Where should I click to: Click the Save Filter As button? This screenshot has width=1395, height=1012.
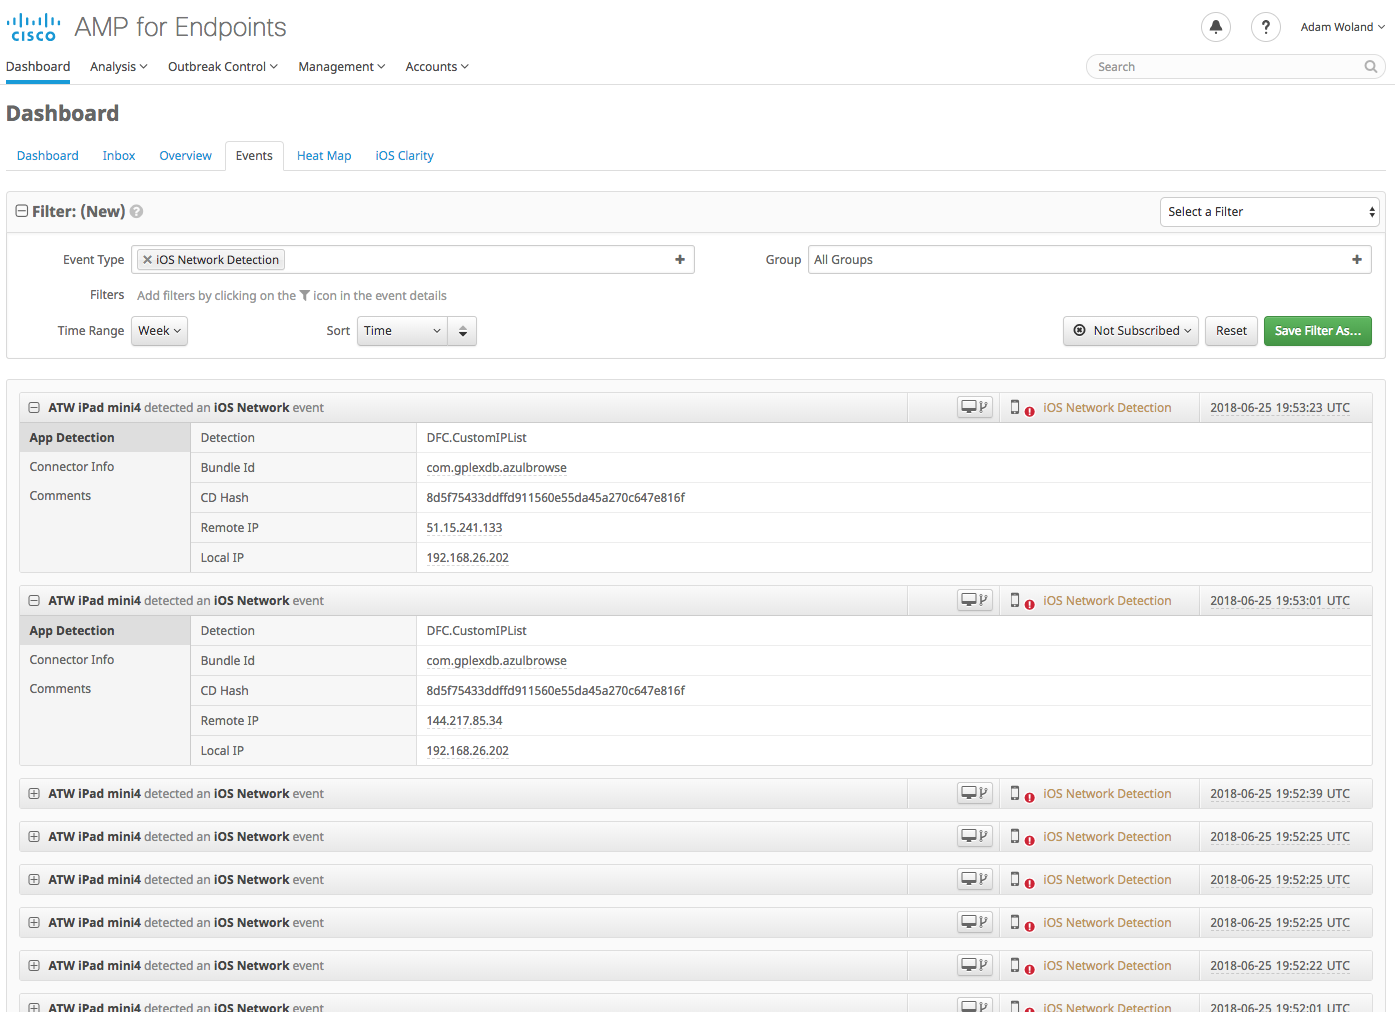coord(1317,331)
